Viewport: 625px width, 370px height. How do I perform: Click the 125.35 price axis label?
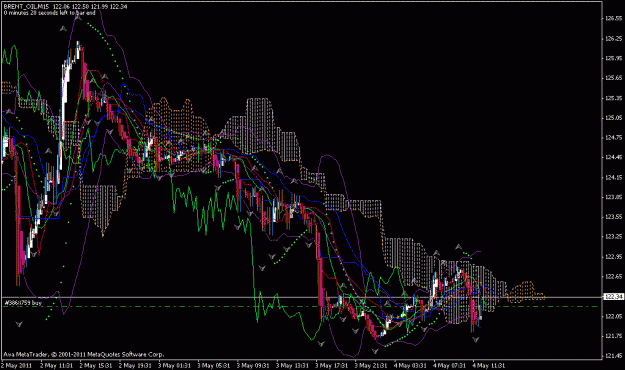pos(614,98)
